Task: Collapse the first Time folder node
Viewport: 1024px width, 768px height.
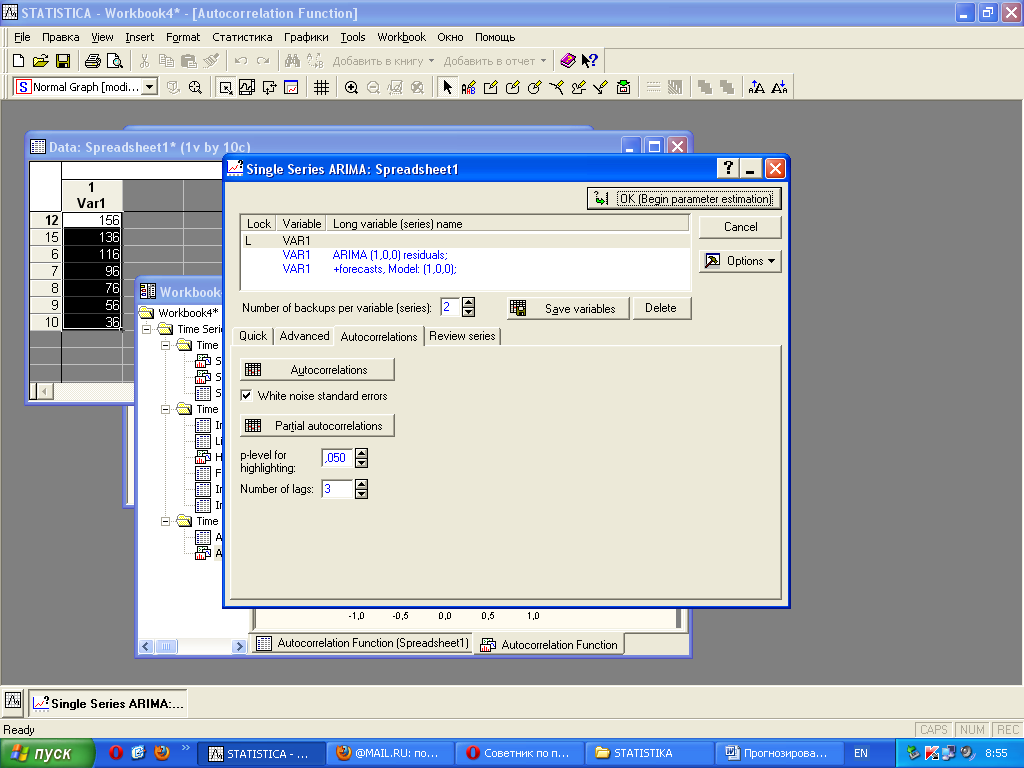Action: [166, 345]
